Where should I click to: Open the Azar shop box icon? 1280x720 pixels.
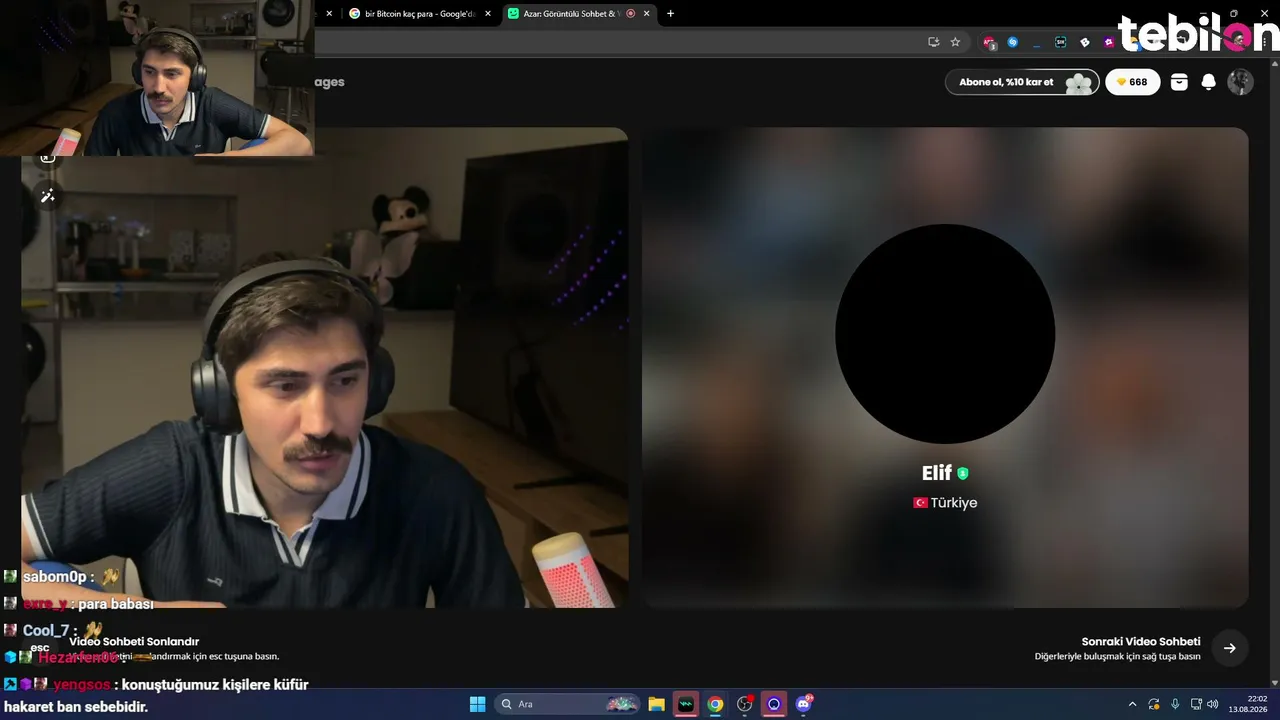point(1179,82)
